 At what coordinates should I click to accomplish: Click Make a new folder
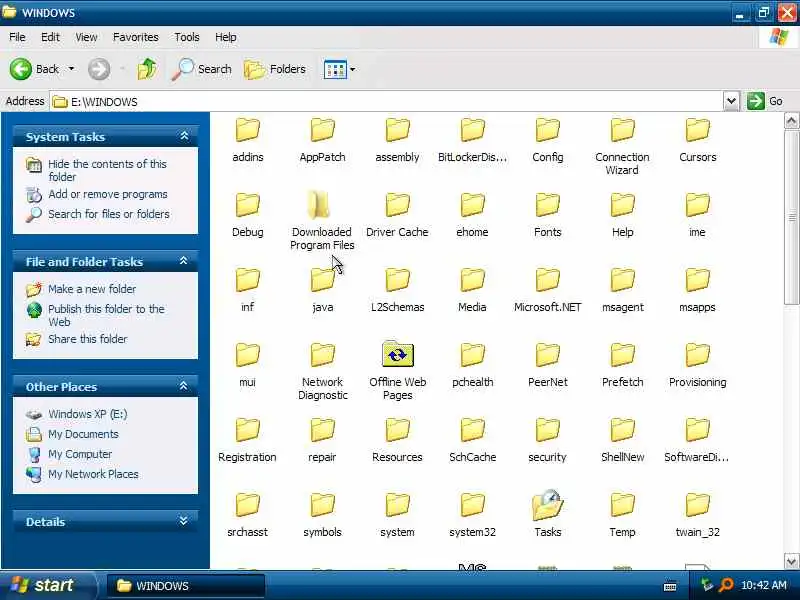click(x=81, y=289)
